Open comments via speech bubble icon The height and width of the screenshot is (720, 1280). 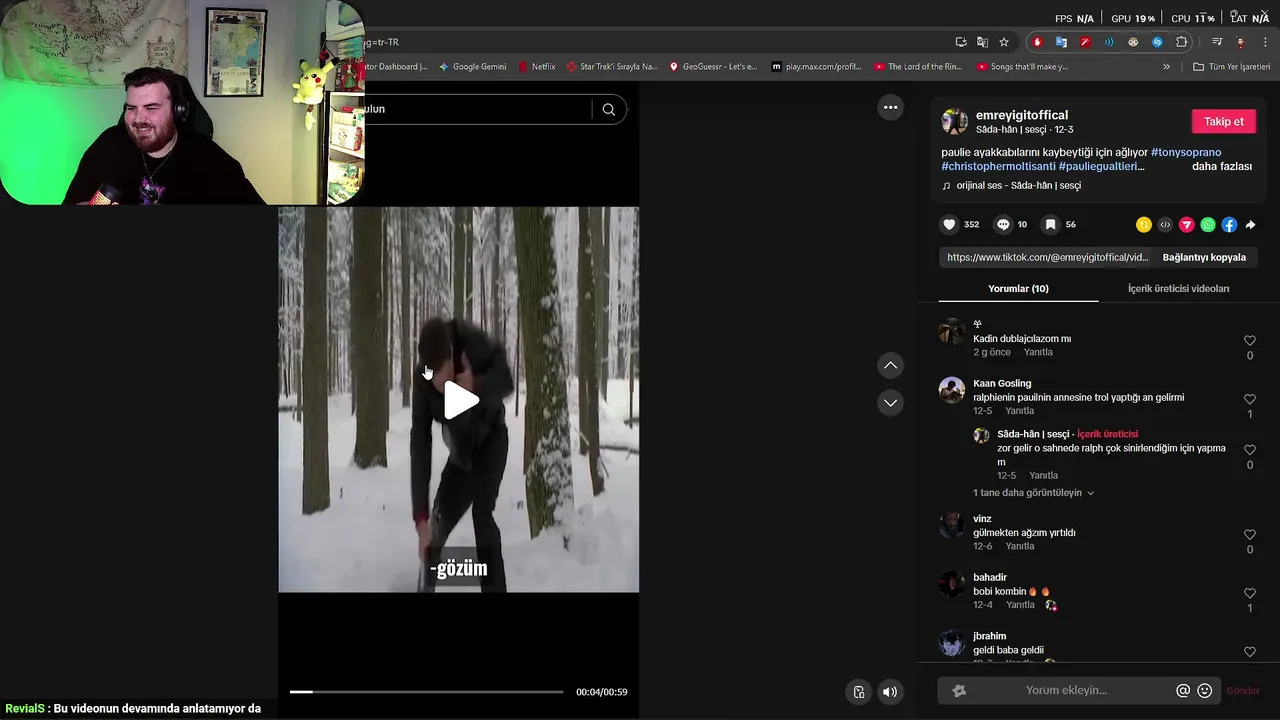1003,225
